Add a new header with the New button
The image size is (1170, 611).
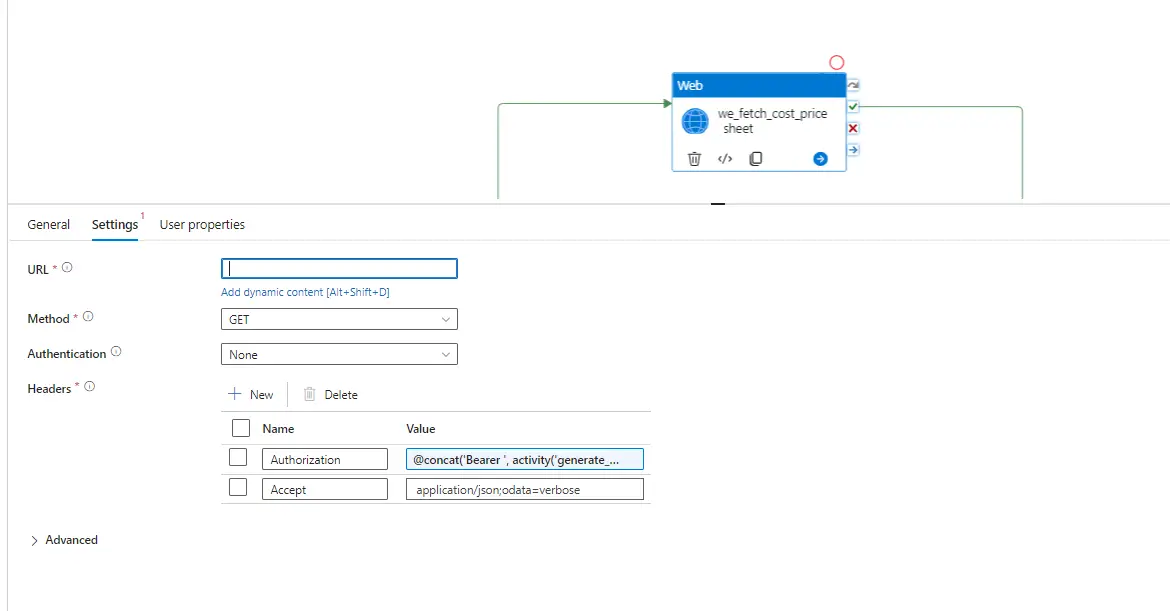tap(251, 394)
